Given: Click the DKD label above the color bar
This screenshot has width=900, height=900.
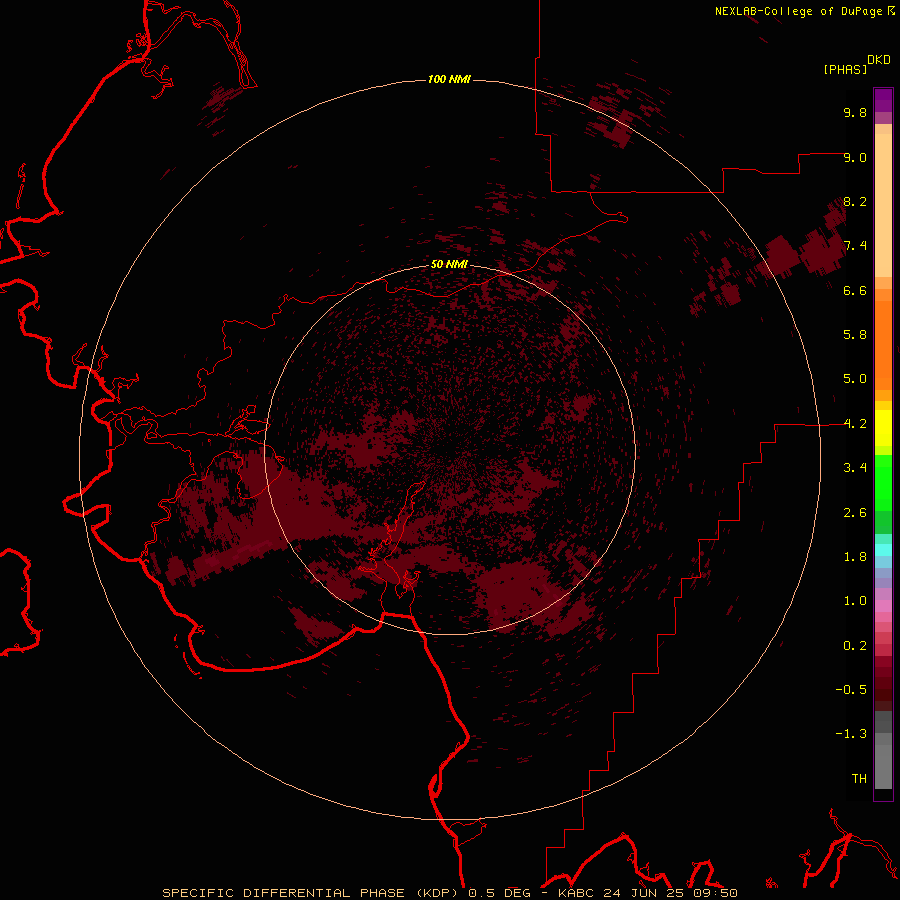Looking at the screenshot, I should (x=879, y=60).
